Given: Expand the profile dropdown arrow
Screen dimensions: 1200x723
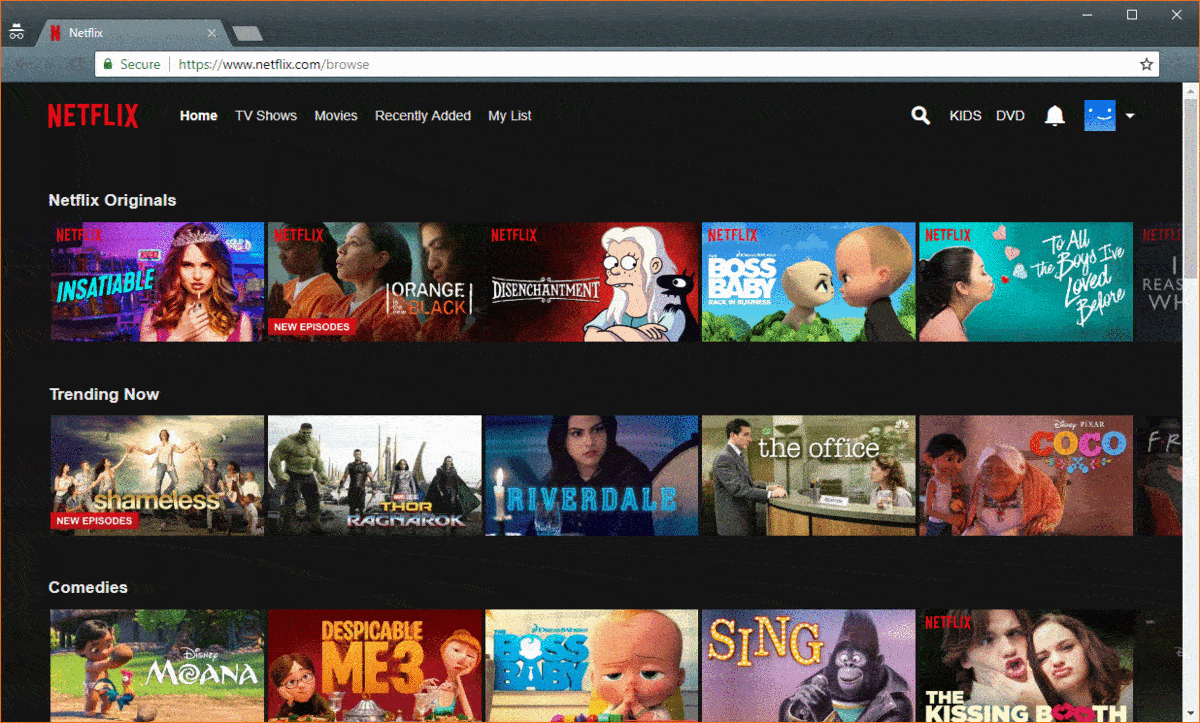Looking at the screenshot, I should (x=1130, y=116).
